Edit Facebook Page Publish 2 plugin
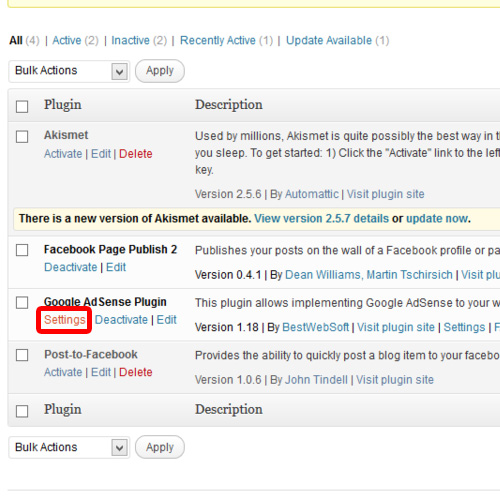The height and width of the screenshot is (500, 500). (x=116, y=267)
